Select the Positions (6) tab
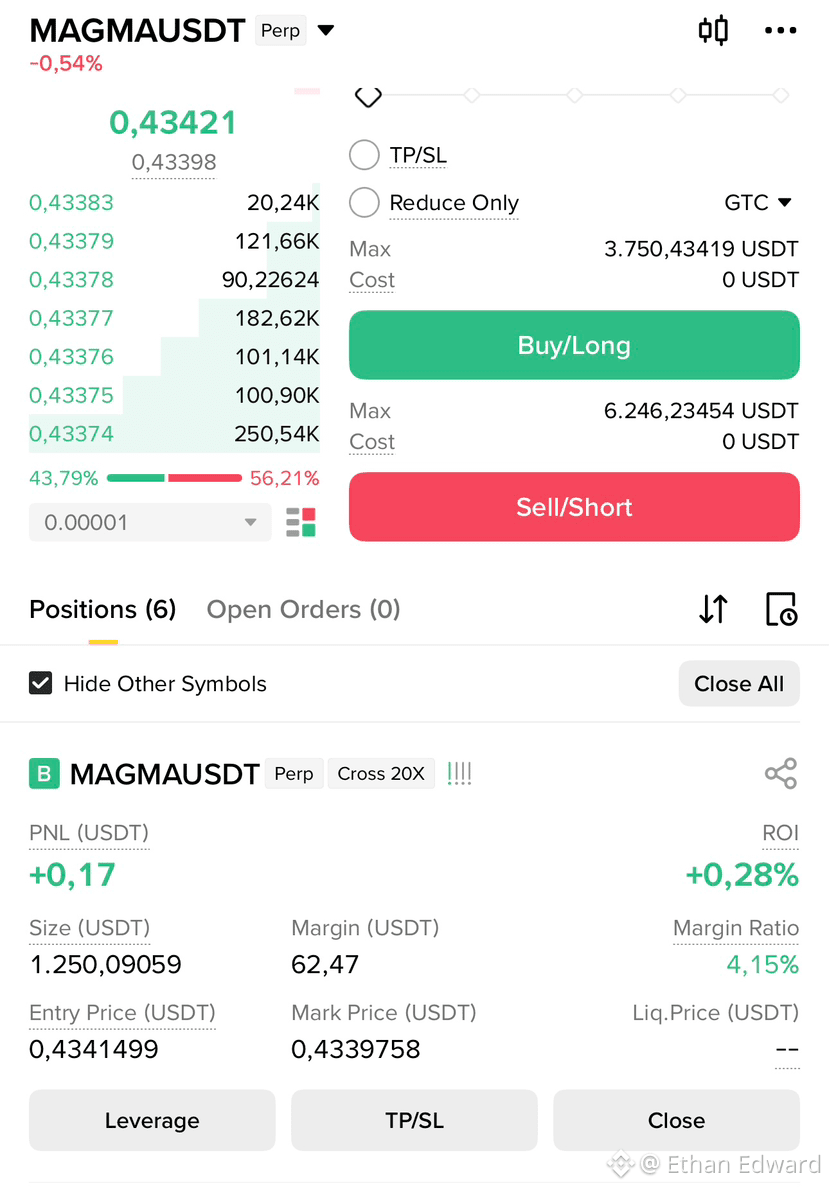The height and width of the screenshot is (1189, 829). (x=102, y=609)
